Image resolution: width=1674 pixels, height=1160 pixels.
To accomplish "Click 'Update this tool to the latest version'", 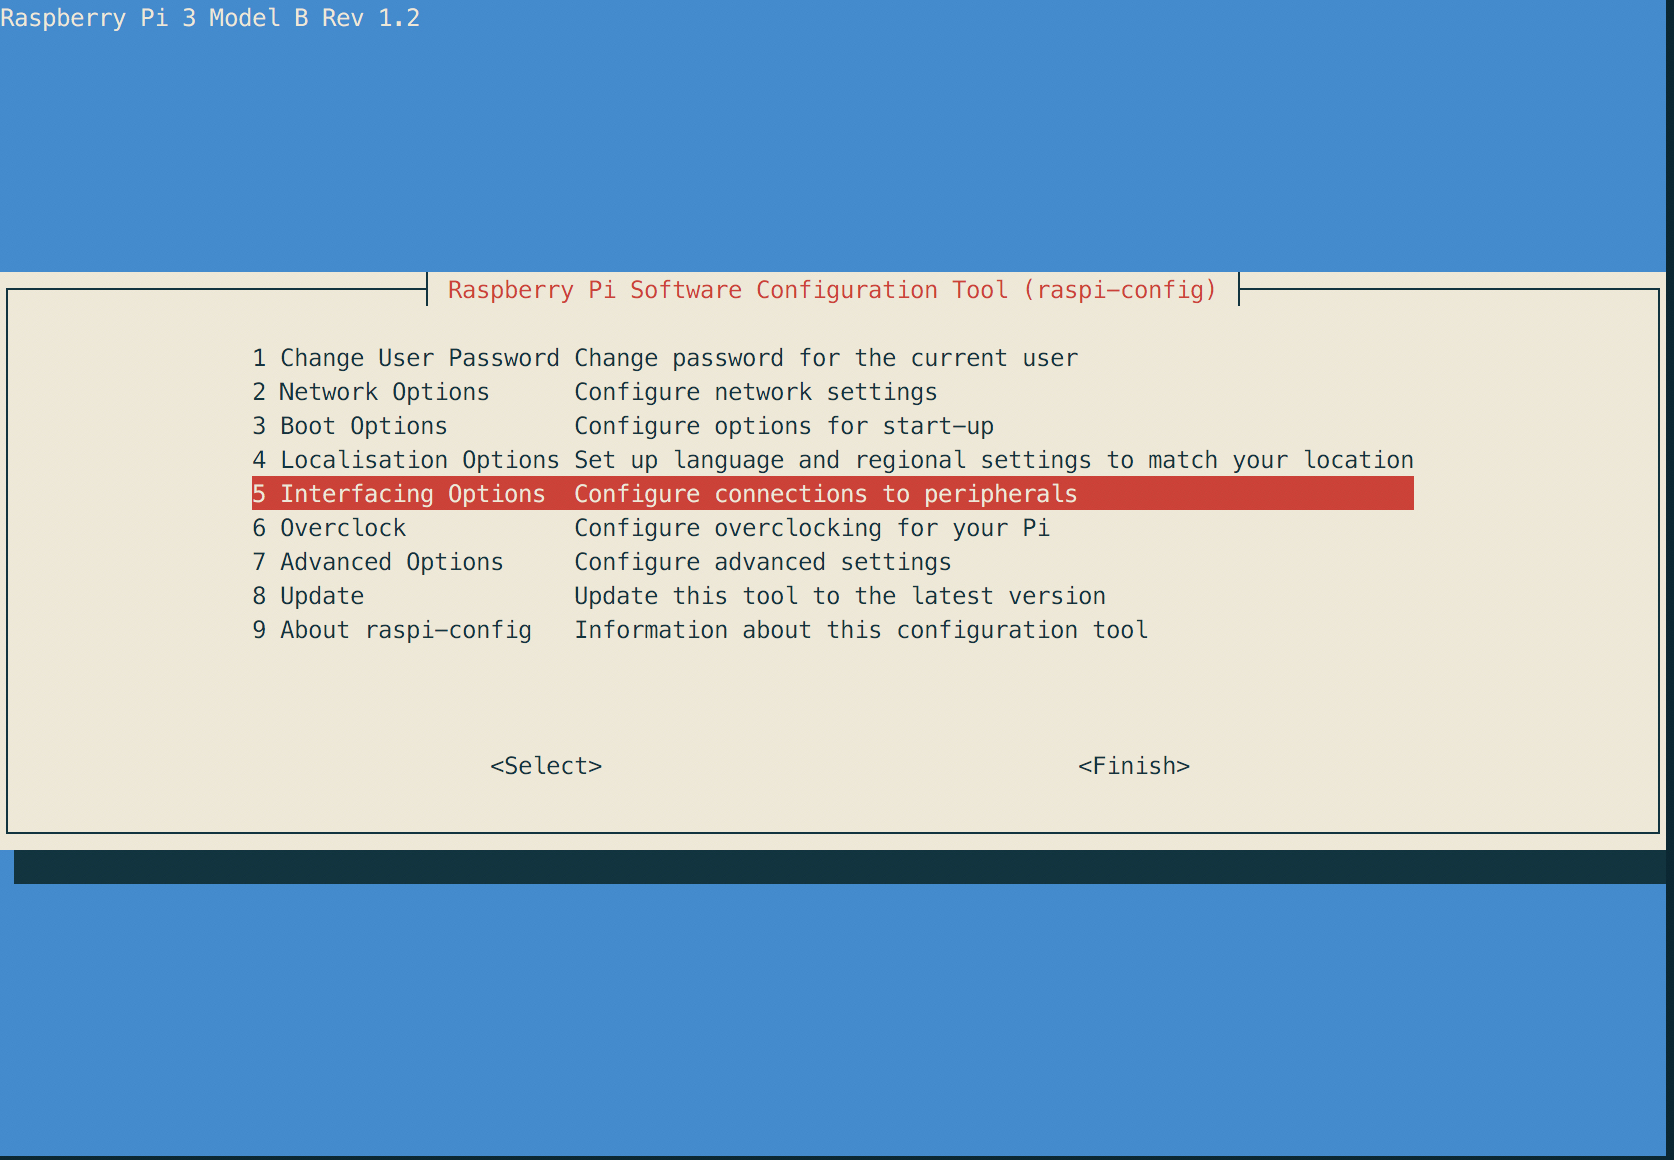I will pyautogui.click(x=840, y=596).
